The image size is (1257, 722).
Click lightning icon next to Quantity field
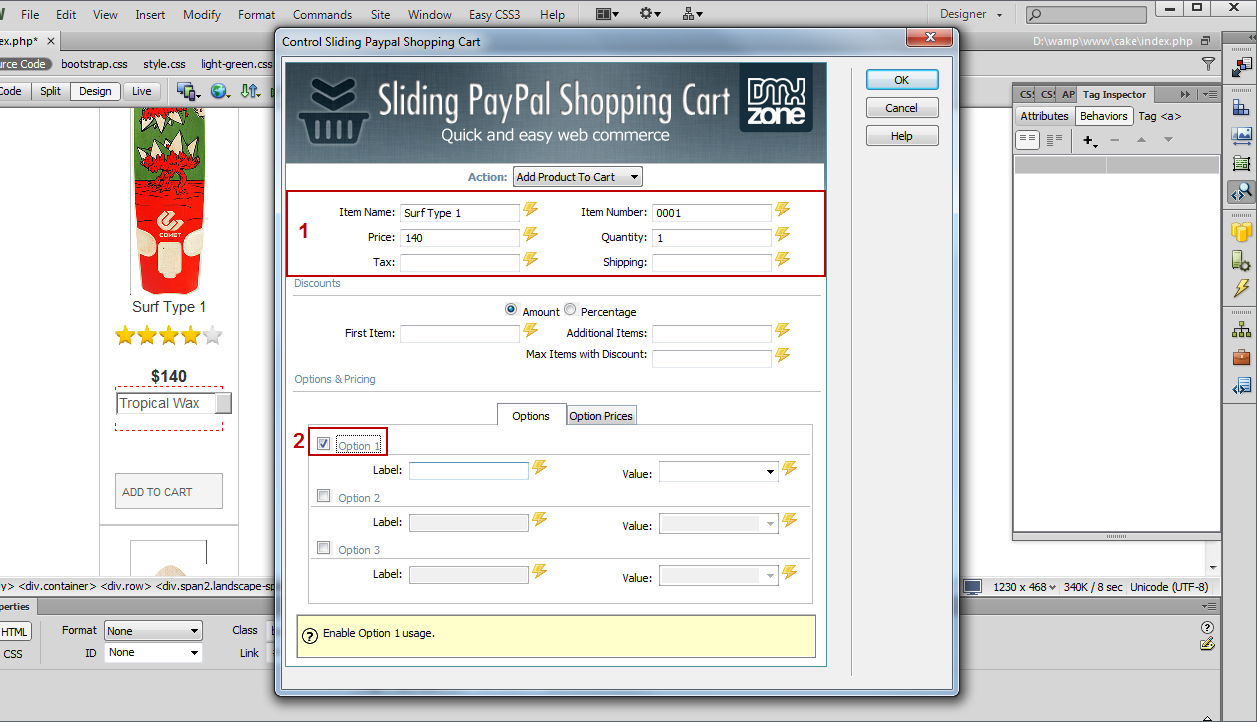pos(783,235)
